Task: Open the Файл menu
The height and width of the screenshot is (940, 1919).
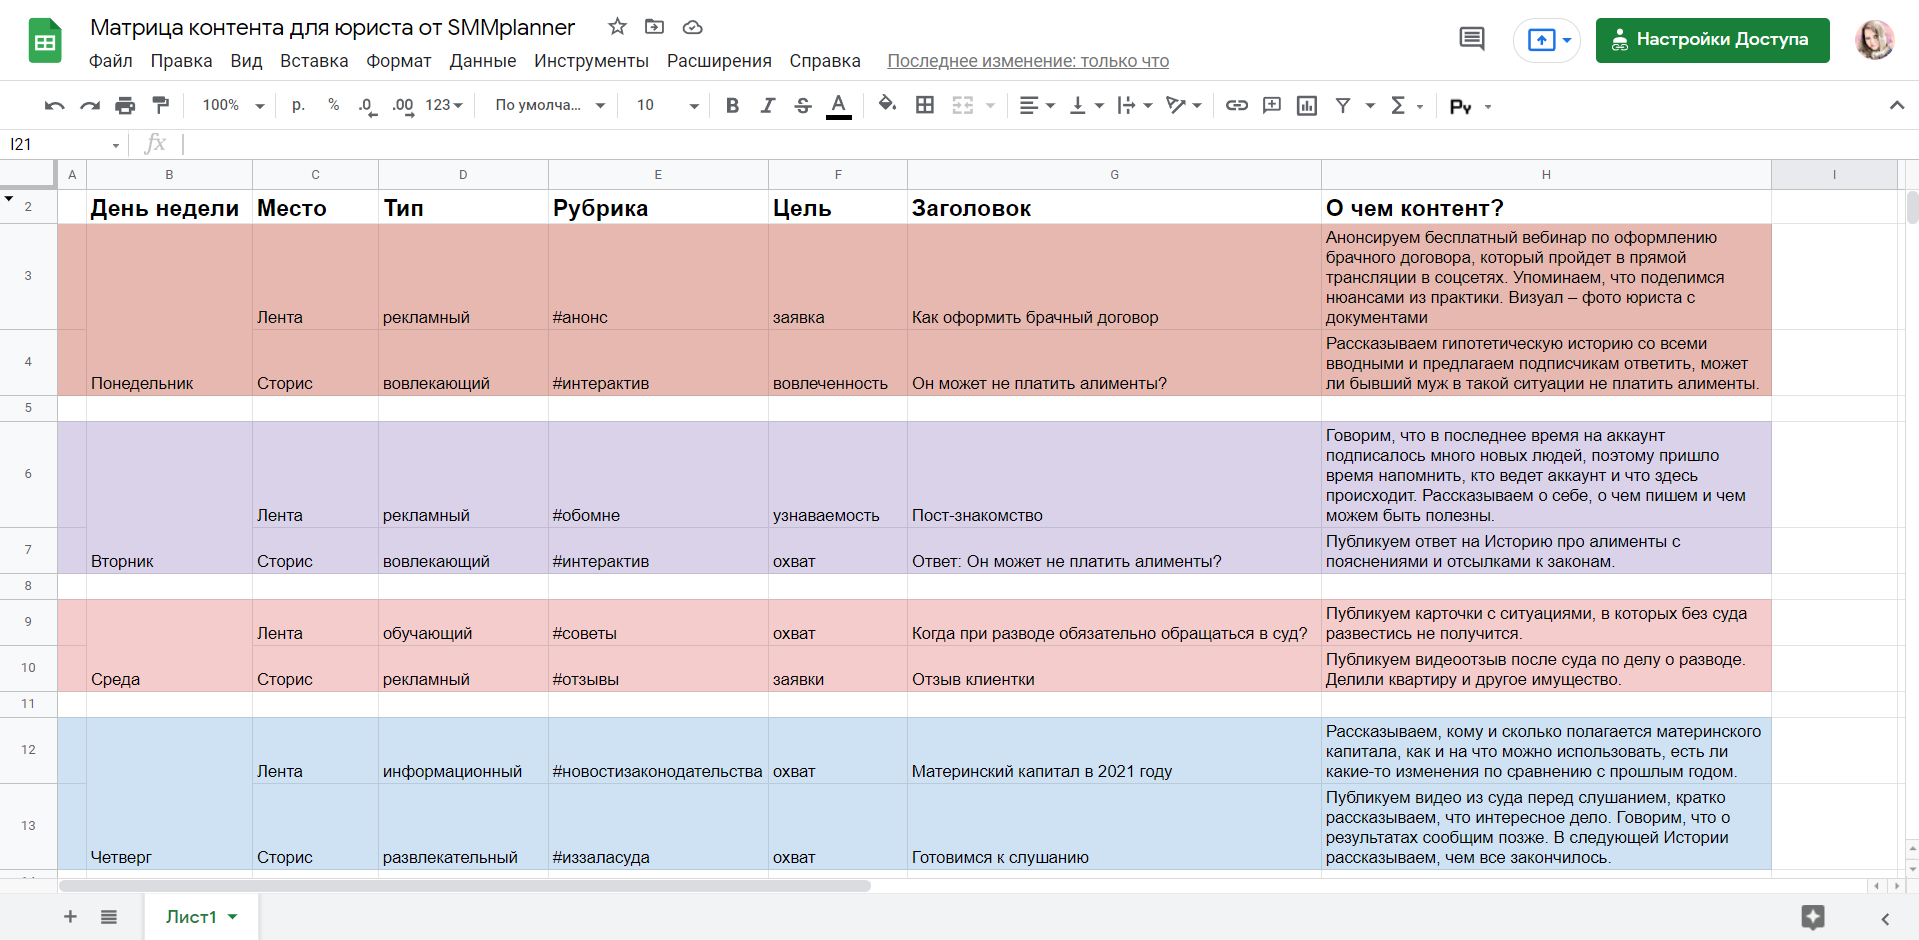Action: click(111, 61)
